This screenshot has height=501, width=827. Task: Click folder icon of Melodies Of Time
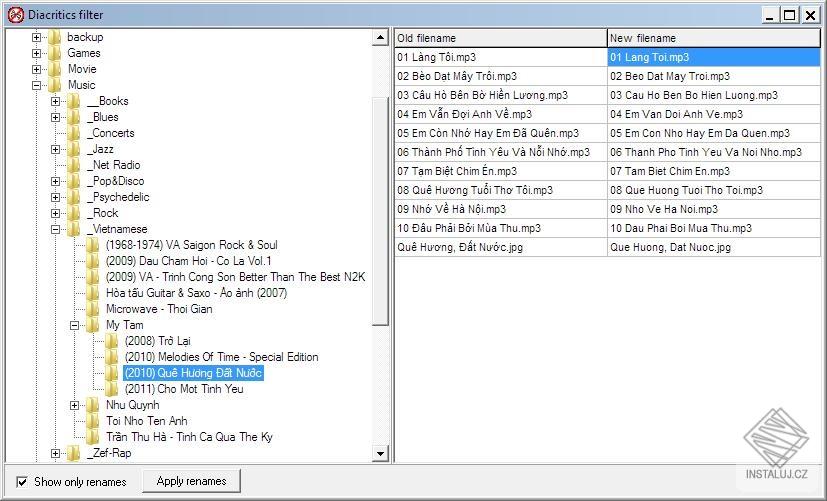(112, 357)
